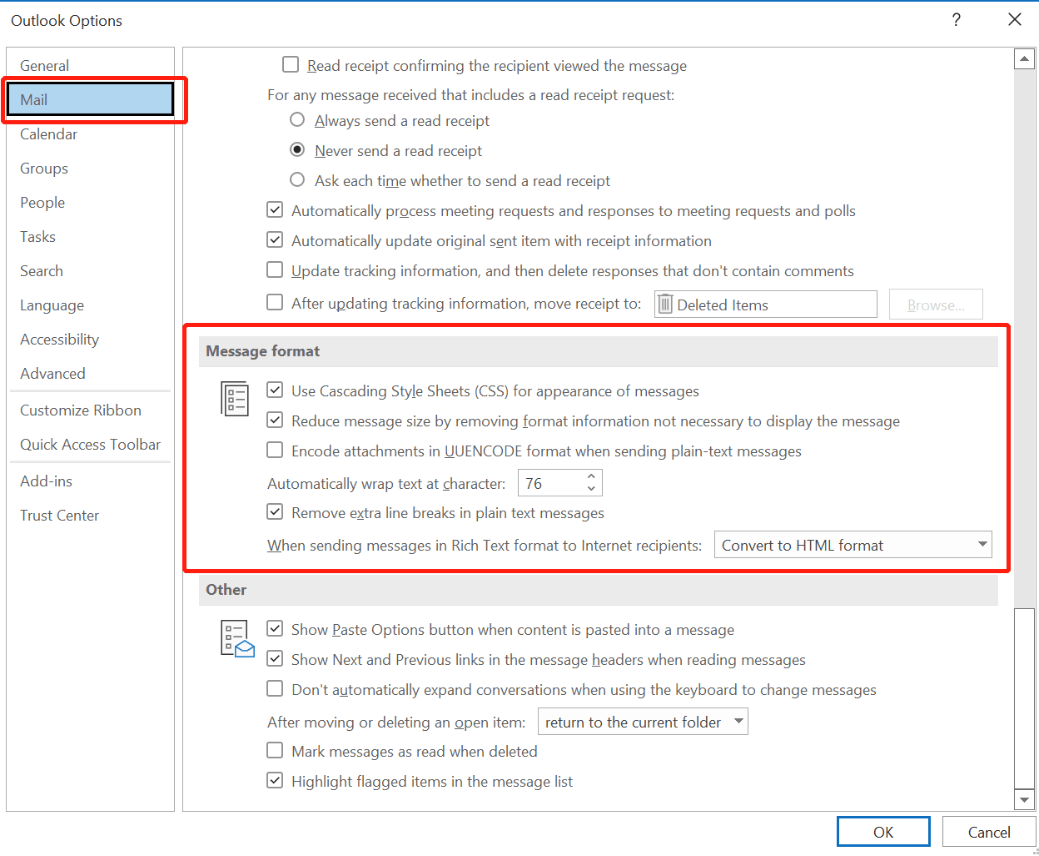Enable Don't automatically expand conversations checkbox
This screenshot has width=1039, height=856.
tap(274, 689)
